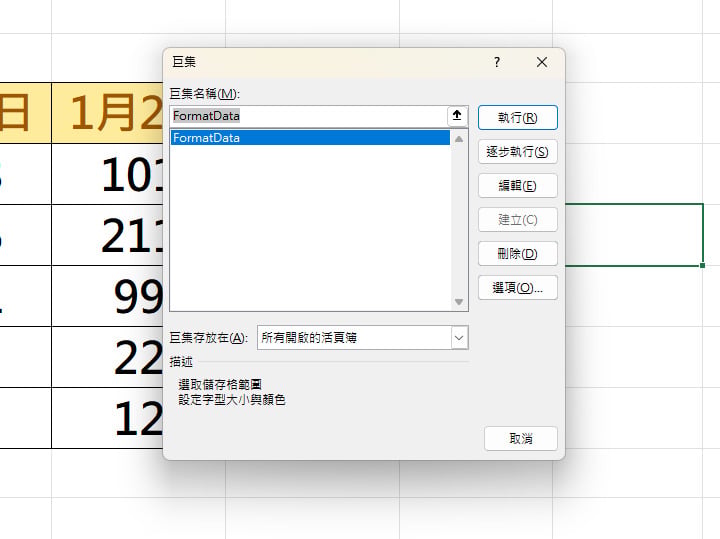Open help with the question mark icon

click(497, 62)
